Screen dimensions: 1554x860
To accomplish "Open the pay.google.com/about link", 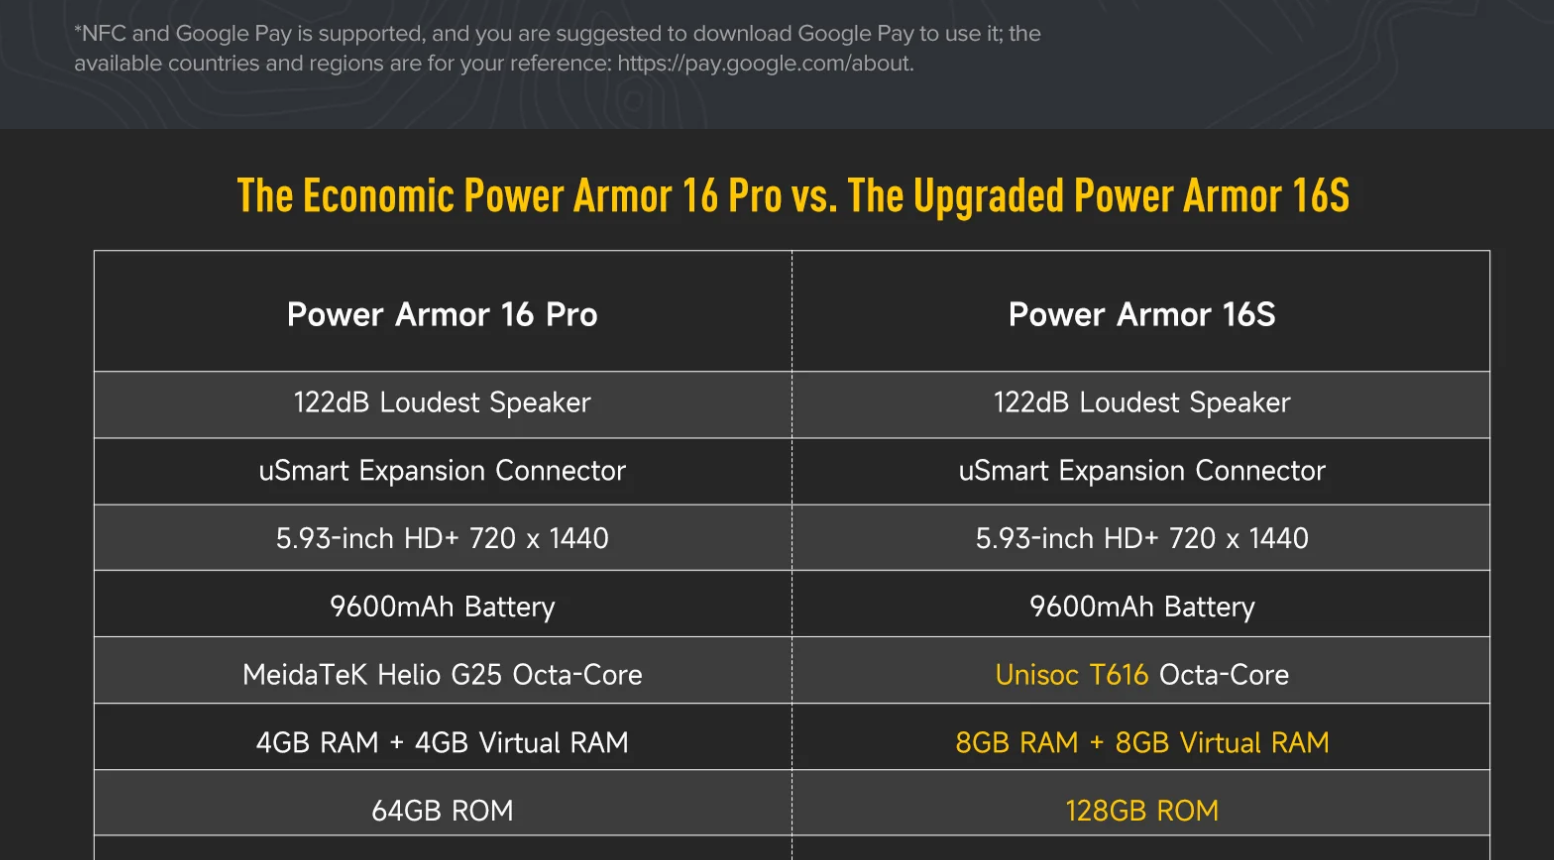I will click(765, 64).
